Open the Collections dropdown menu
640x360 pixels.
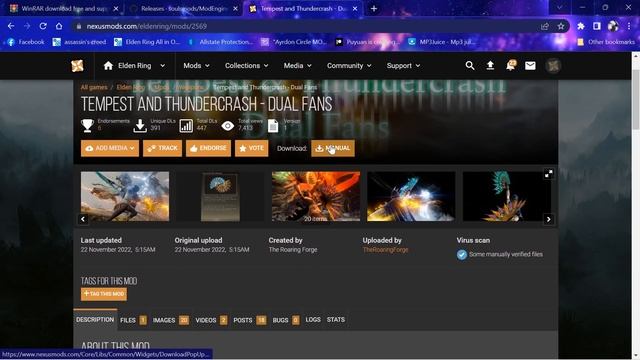tap(247, 66)
